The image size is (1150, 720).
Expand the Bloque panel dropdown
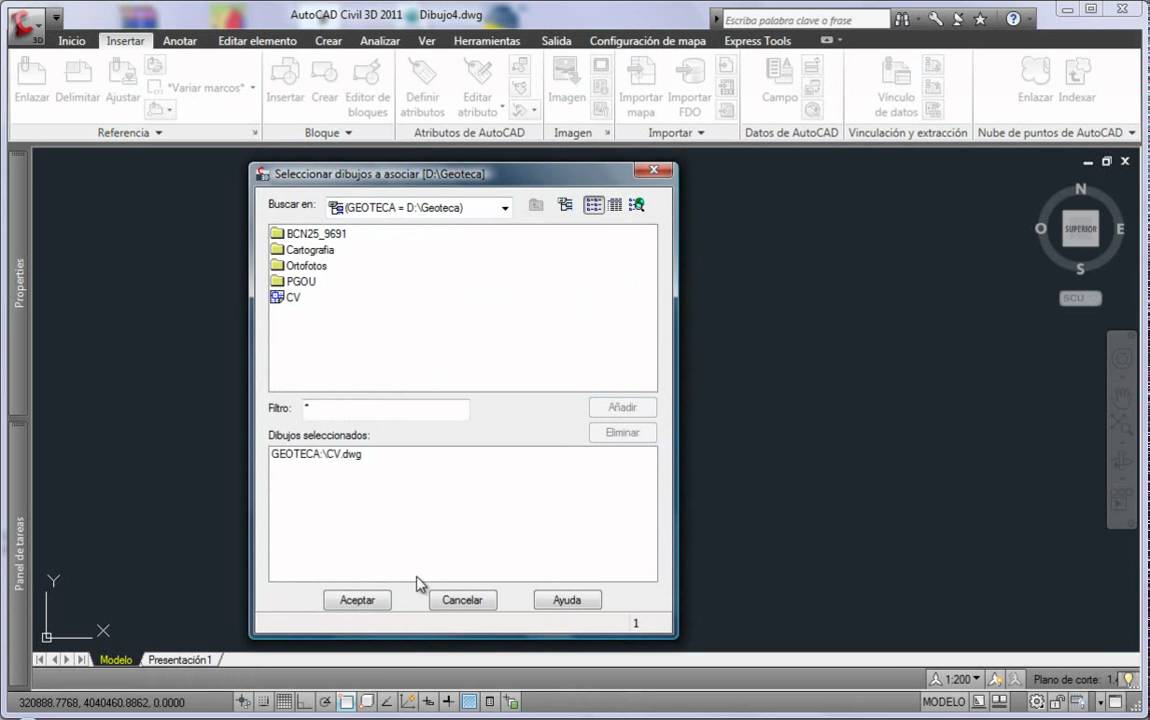pyautogui.click(x=328, y=133)
